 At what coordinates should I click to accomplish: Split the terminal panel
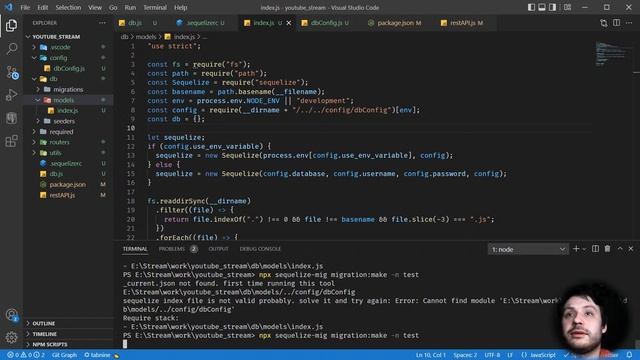coord(596,249)
